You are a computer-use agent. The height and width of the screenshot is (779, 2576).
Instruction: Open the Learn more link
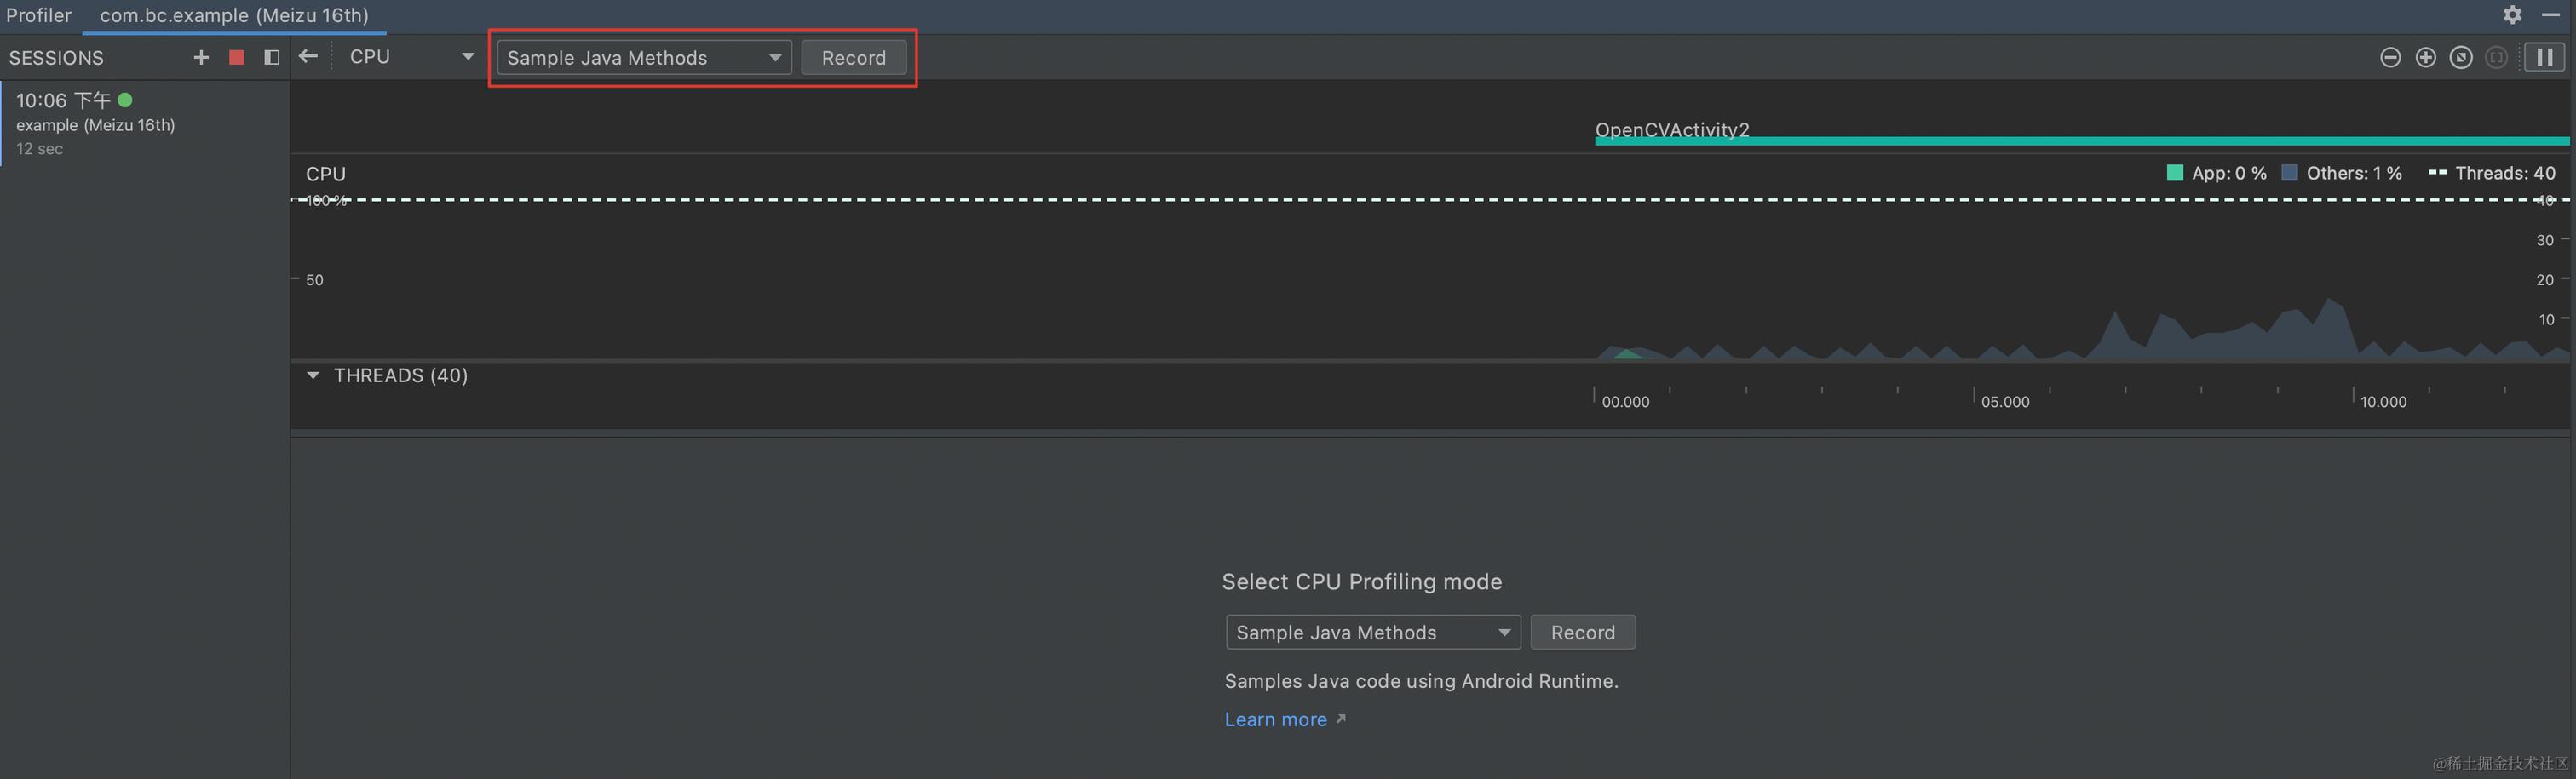click(1276, 719)
